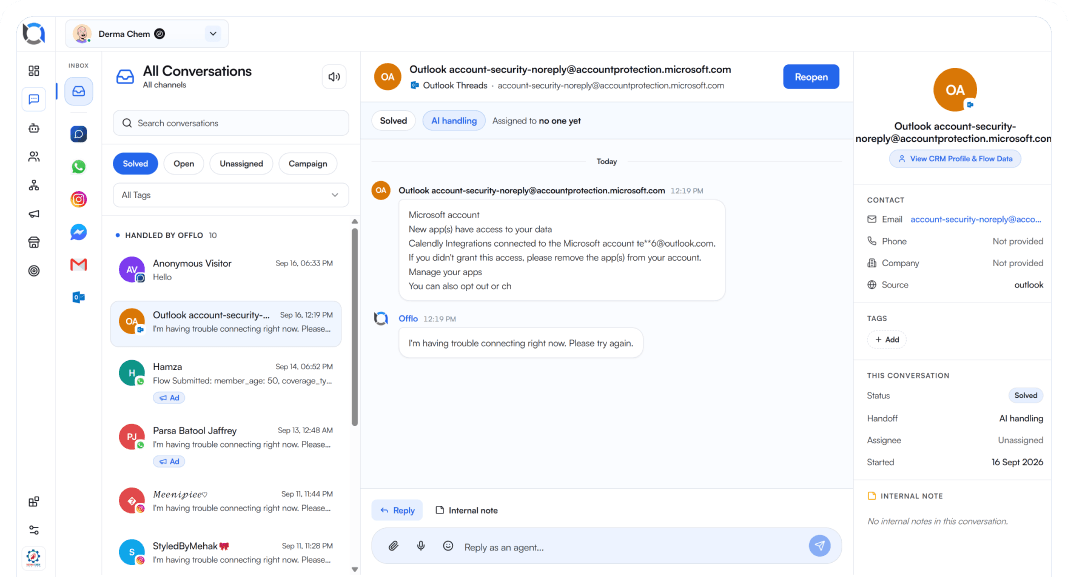
Task: Open the settings sliders icon in sidebar
Action: (x=34, y=530)
